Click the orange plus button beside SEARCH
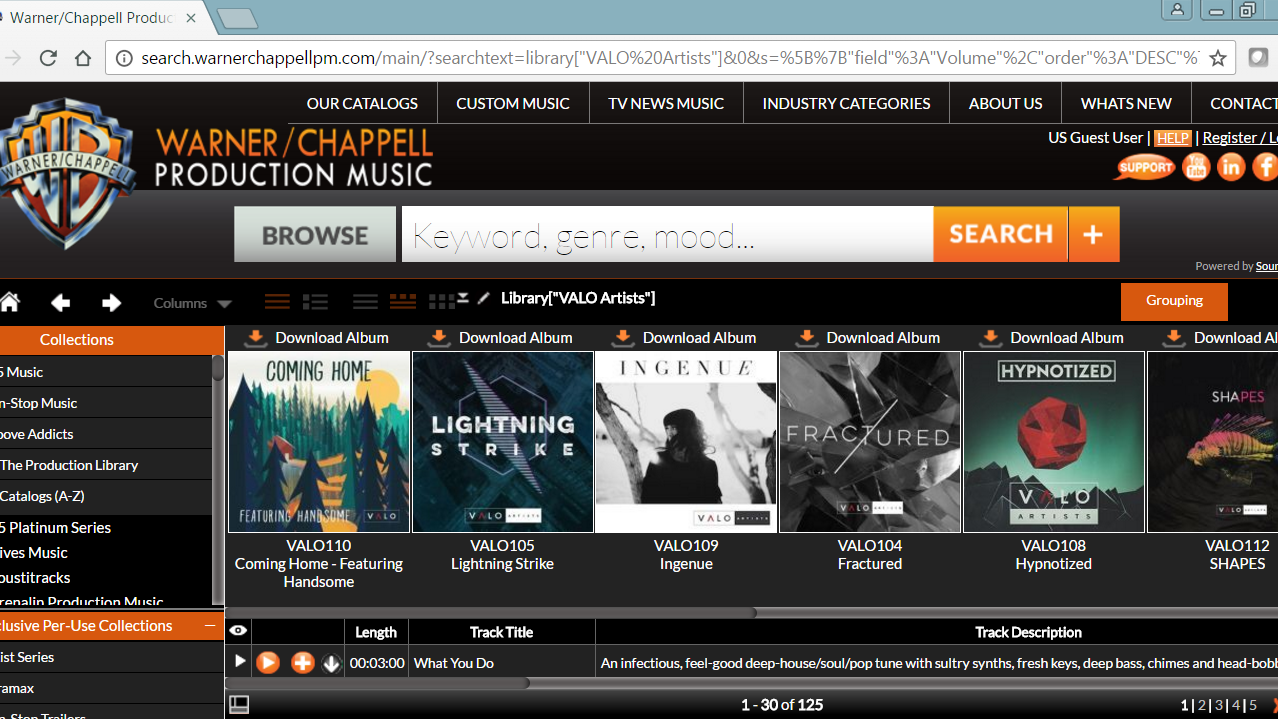1278x719 pixels. (x=1094, y=234)
